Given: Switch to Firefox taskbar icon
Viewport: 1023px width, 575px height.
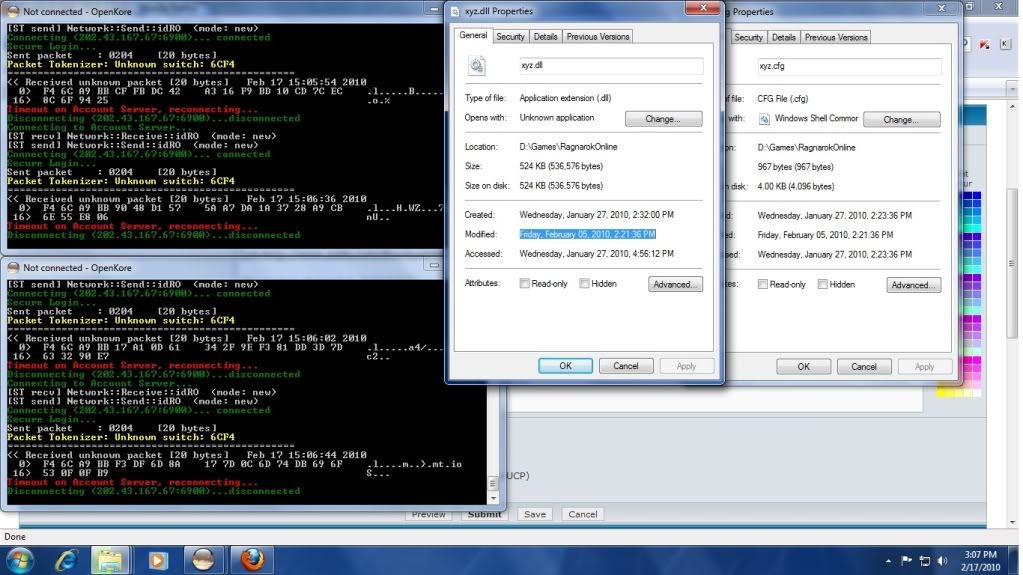Looking at the screenshot, I should point(252,561).
